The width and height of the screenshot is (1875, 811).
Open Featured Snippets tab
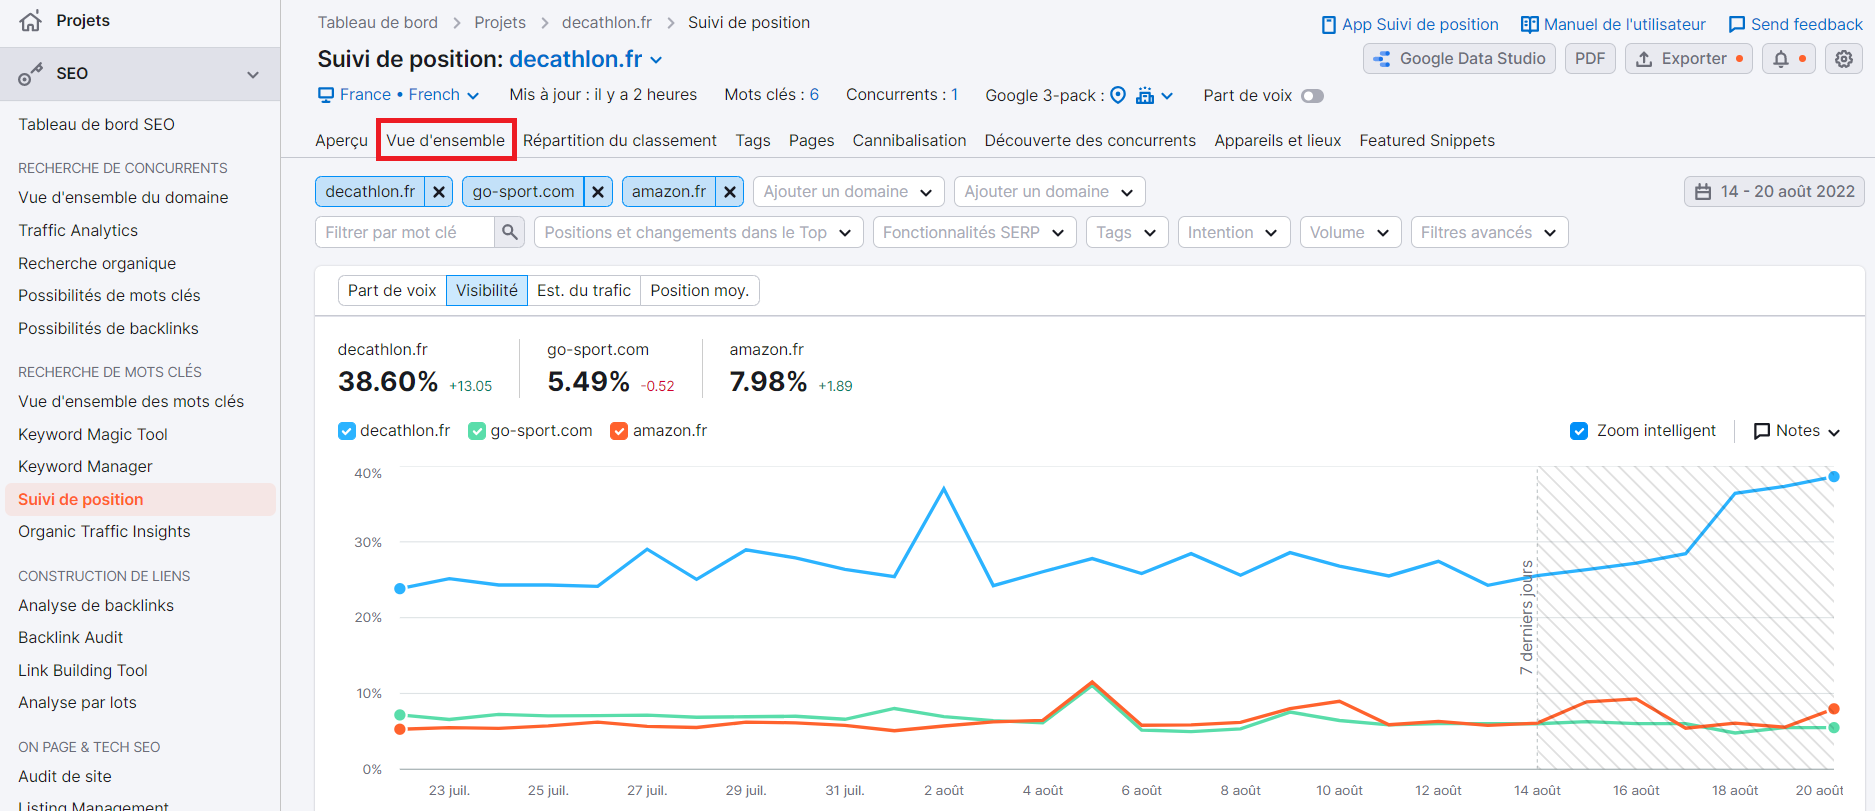point(1427,141)
